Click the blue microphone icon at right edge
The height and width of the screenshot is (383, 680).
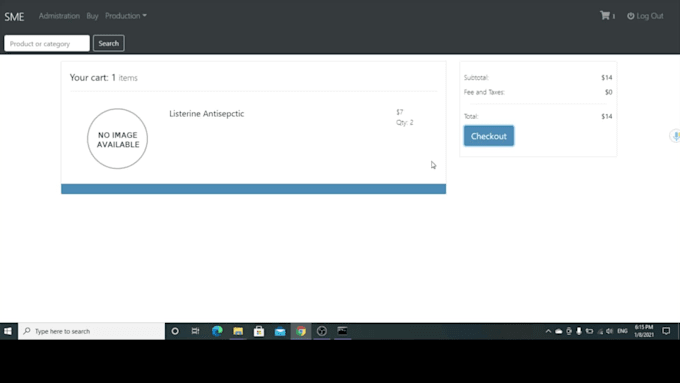click(x=675, y=136)
